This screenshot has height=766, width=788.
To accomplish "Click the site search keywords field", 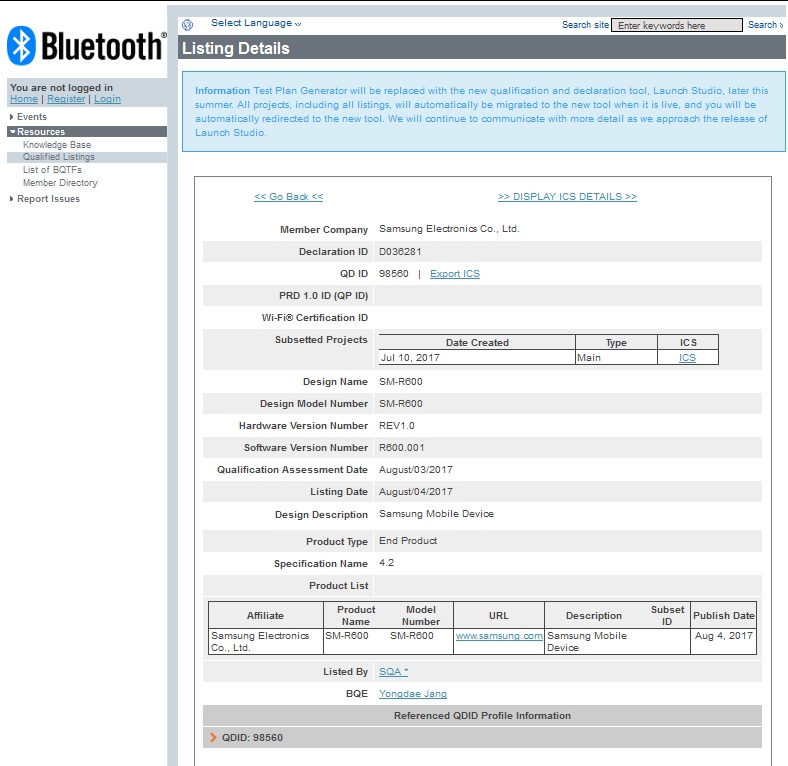I will tap(676, 25).
